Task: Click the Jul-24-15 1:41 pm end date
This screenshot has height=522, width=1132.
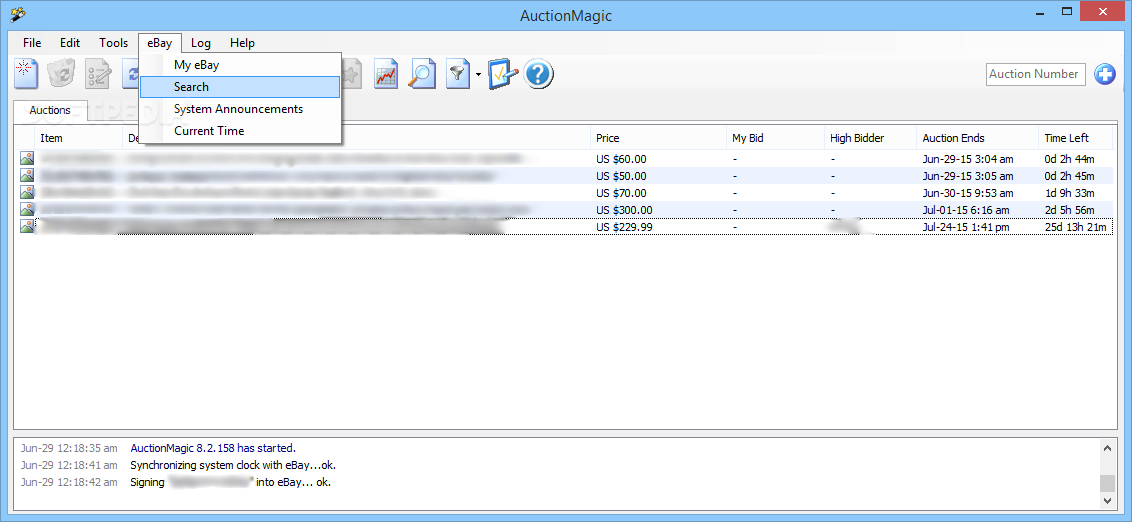Action: (x=965, y=227)
